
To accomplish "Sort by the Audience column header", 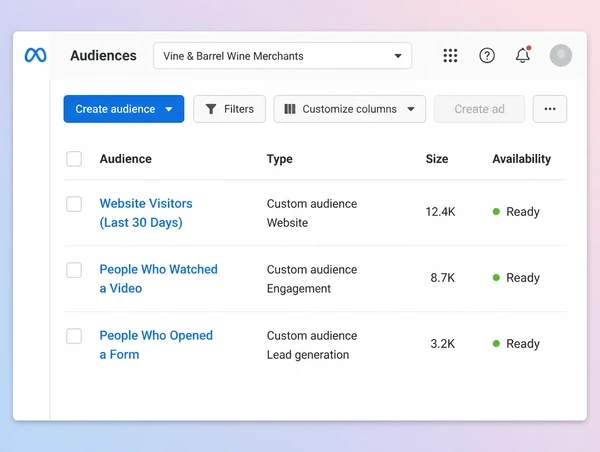I will coord(126,159).
